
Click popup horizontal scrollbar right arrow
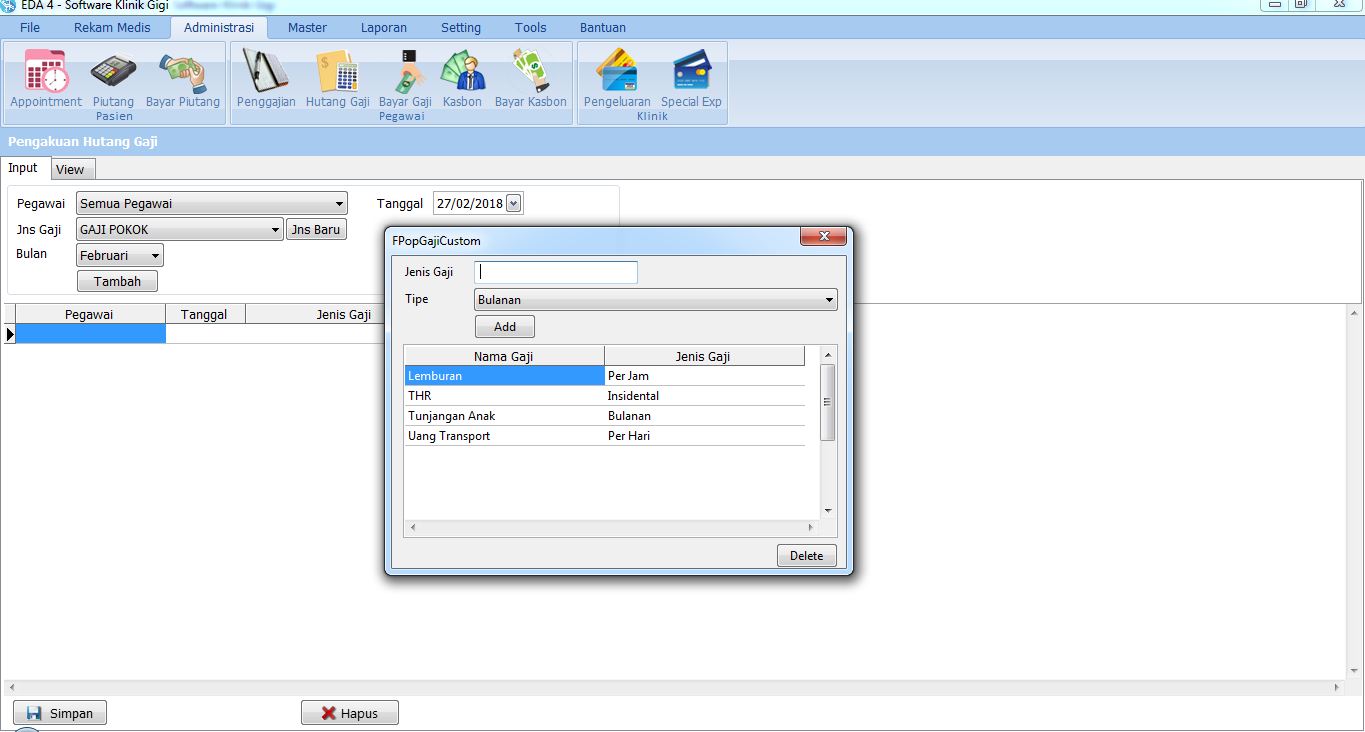pyautogui.click(x=811, y=527)
